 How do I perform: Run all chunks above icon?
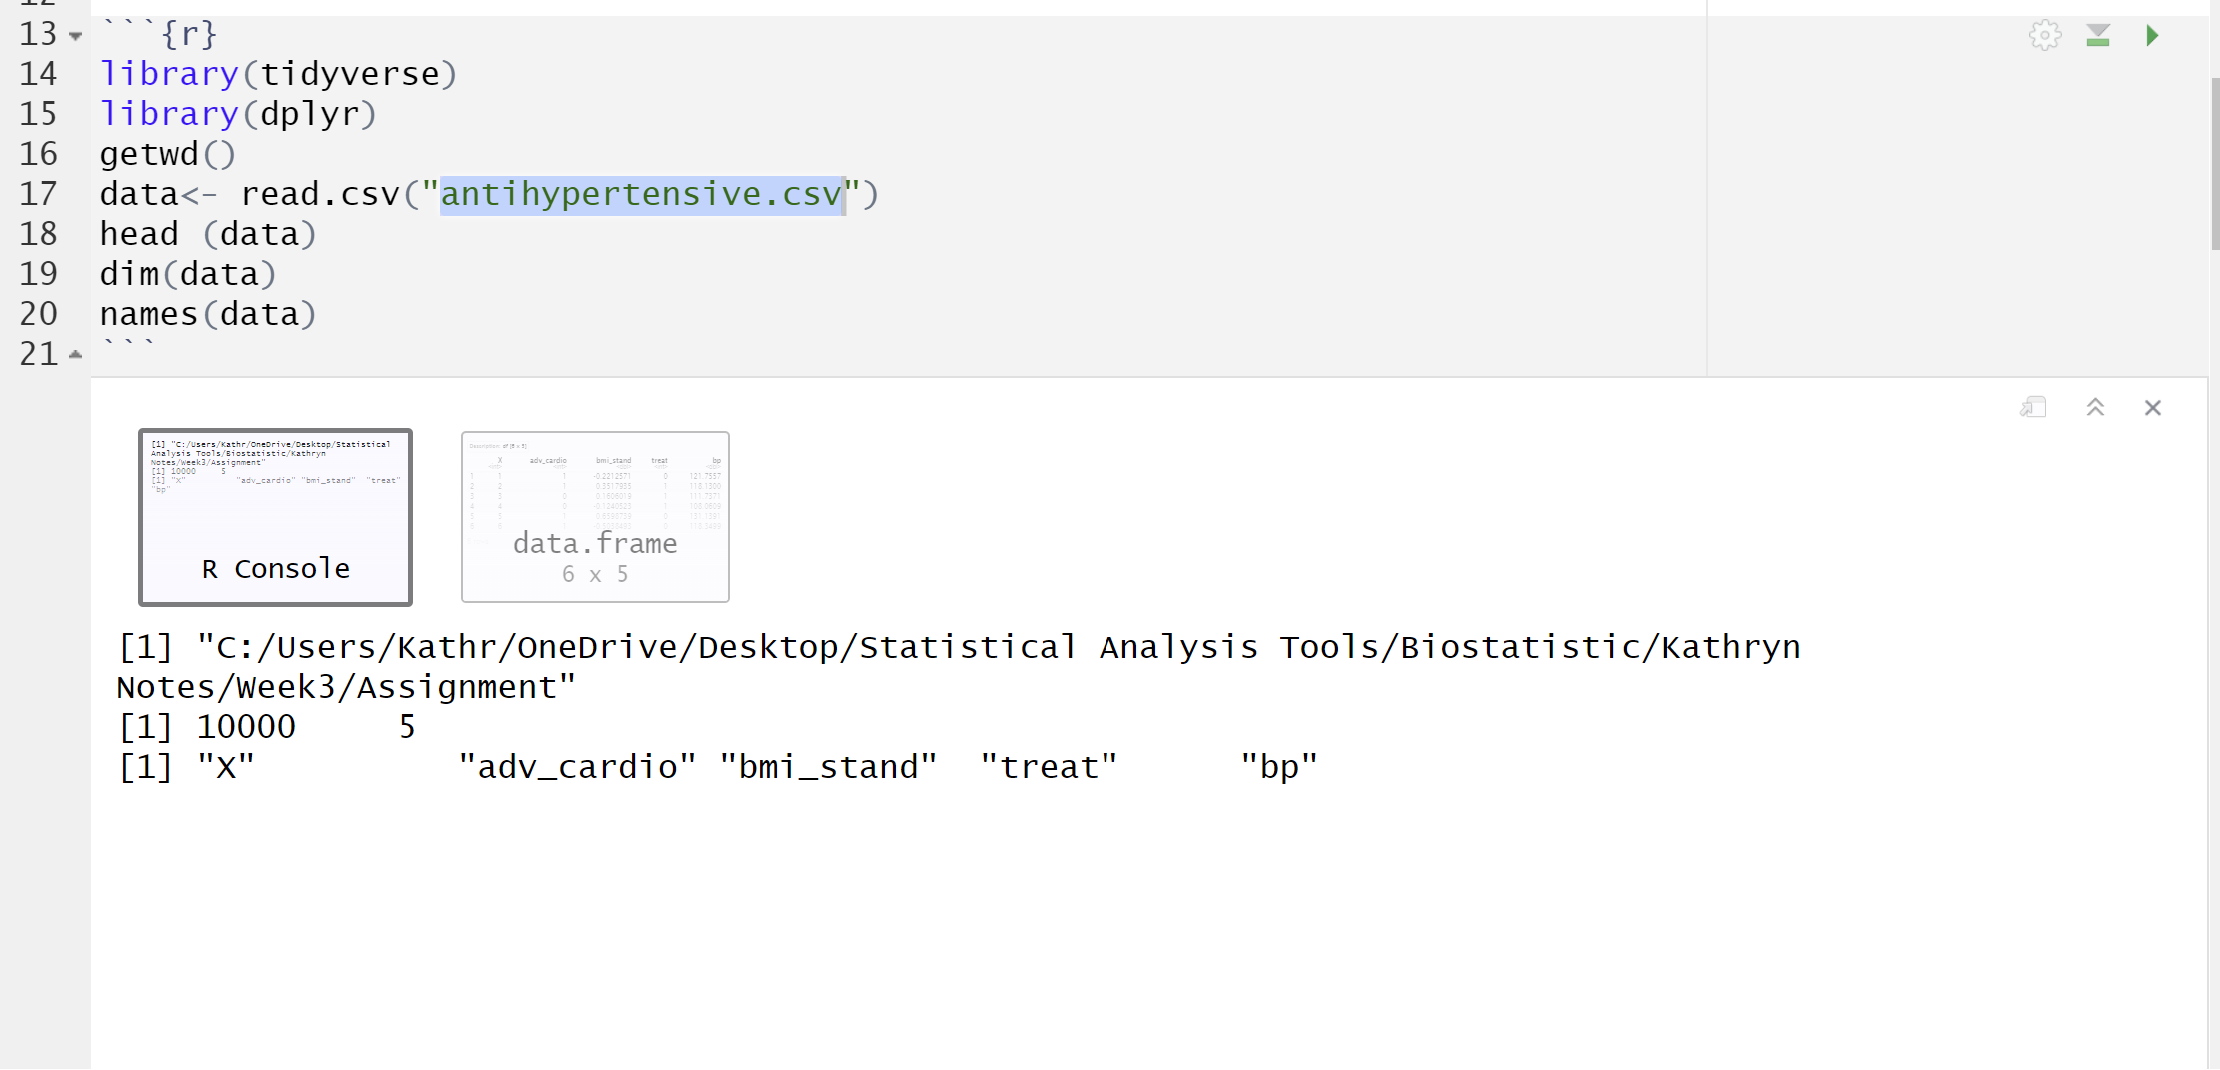[x=2098, y=36]
